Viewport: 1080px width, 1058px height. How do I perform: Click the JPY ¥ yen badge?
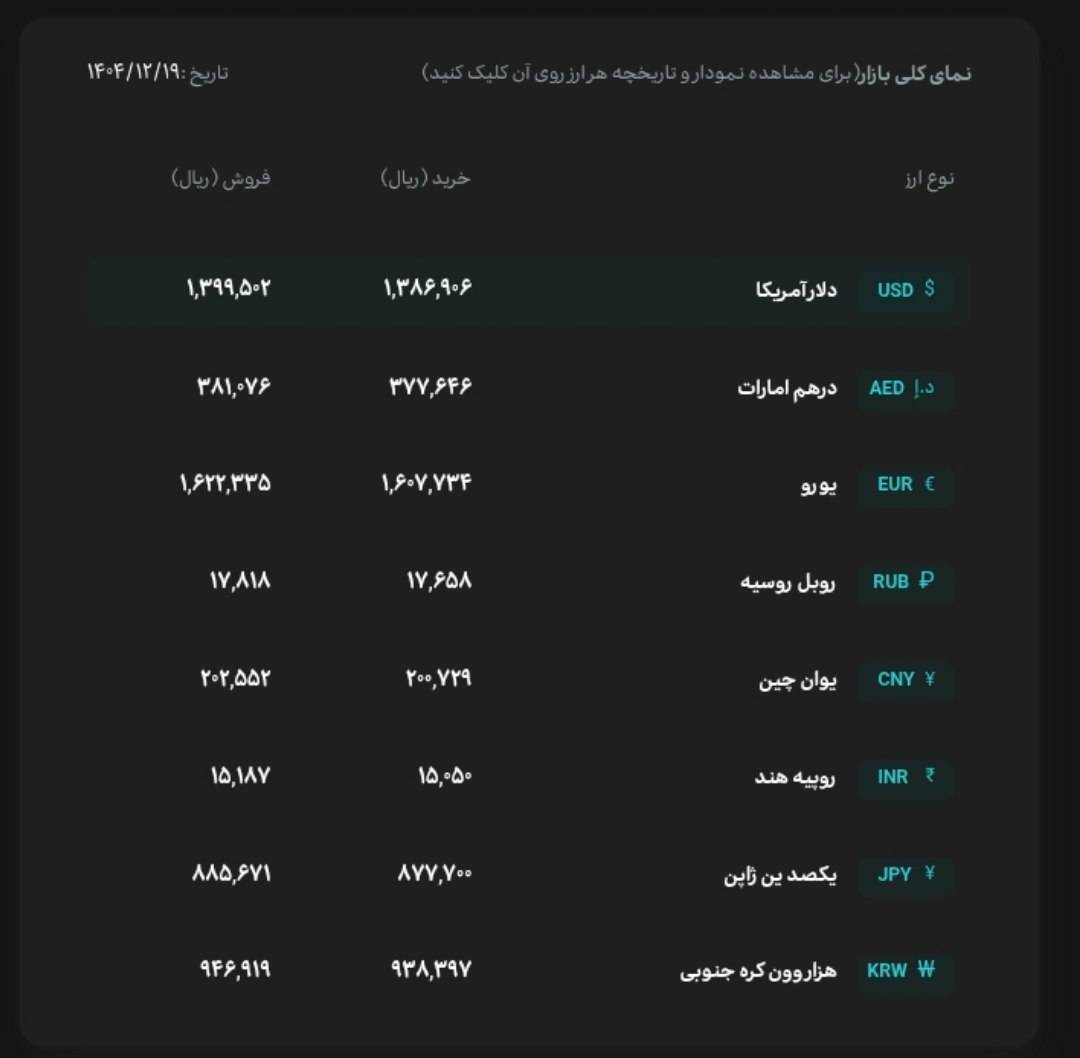click(905, 873)
